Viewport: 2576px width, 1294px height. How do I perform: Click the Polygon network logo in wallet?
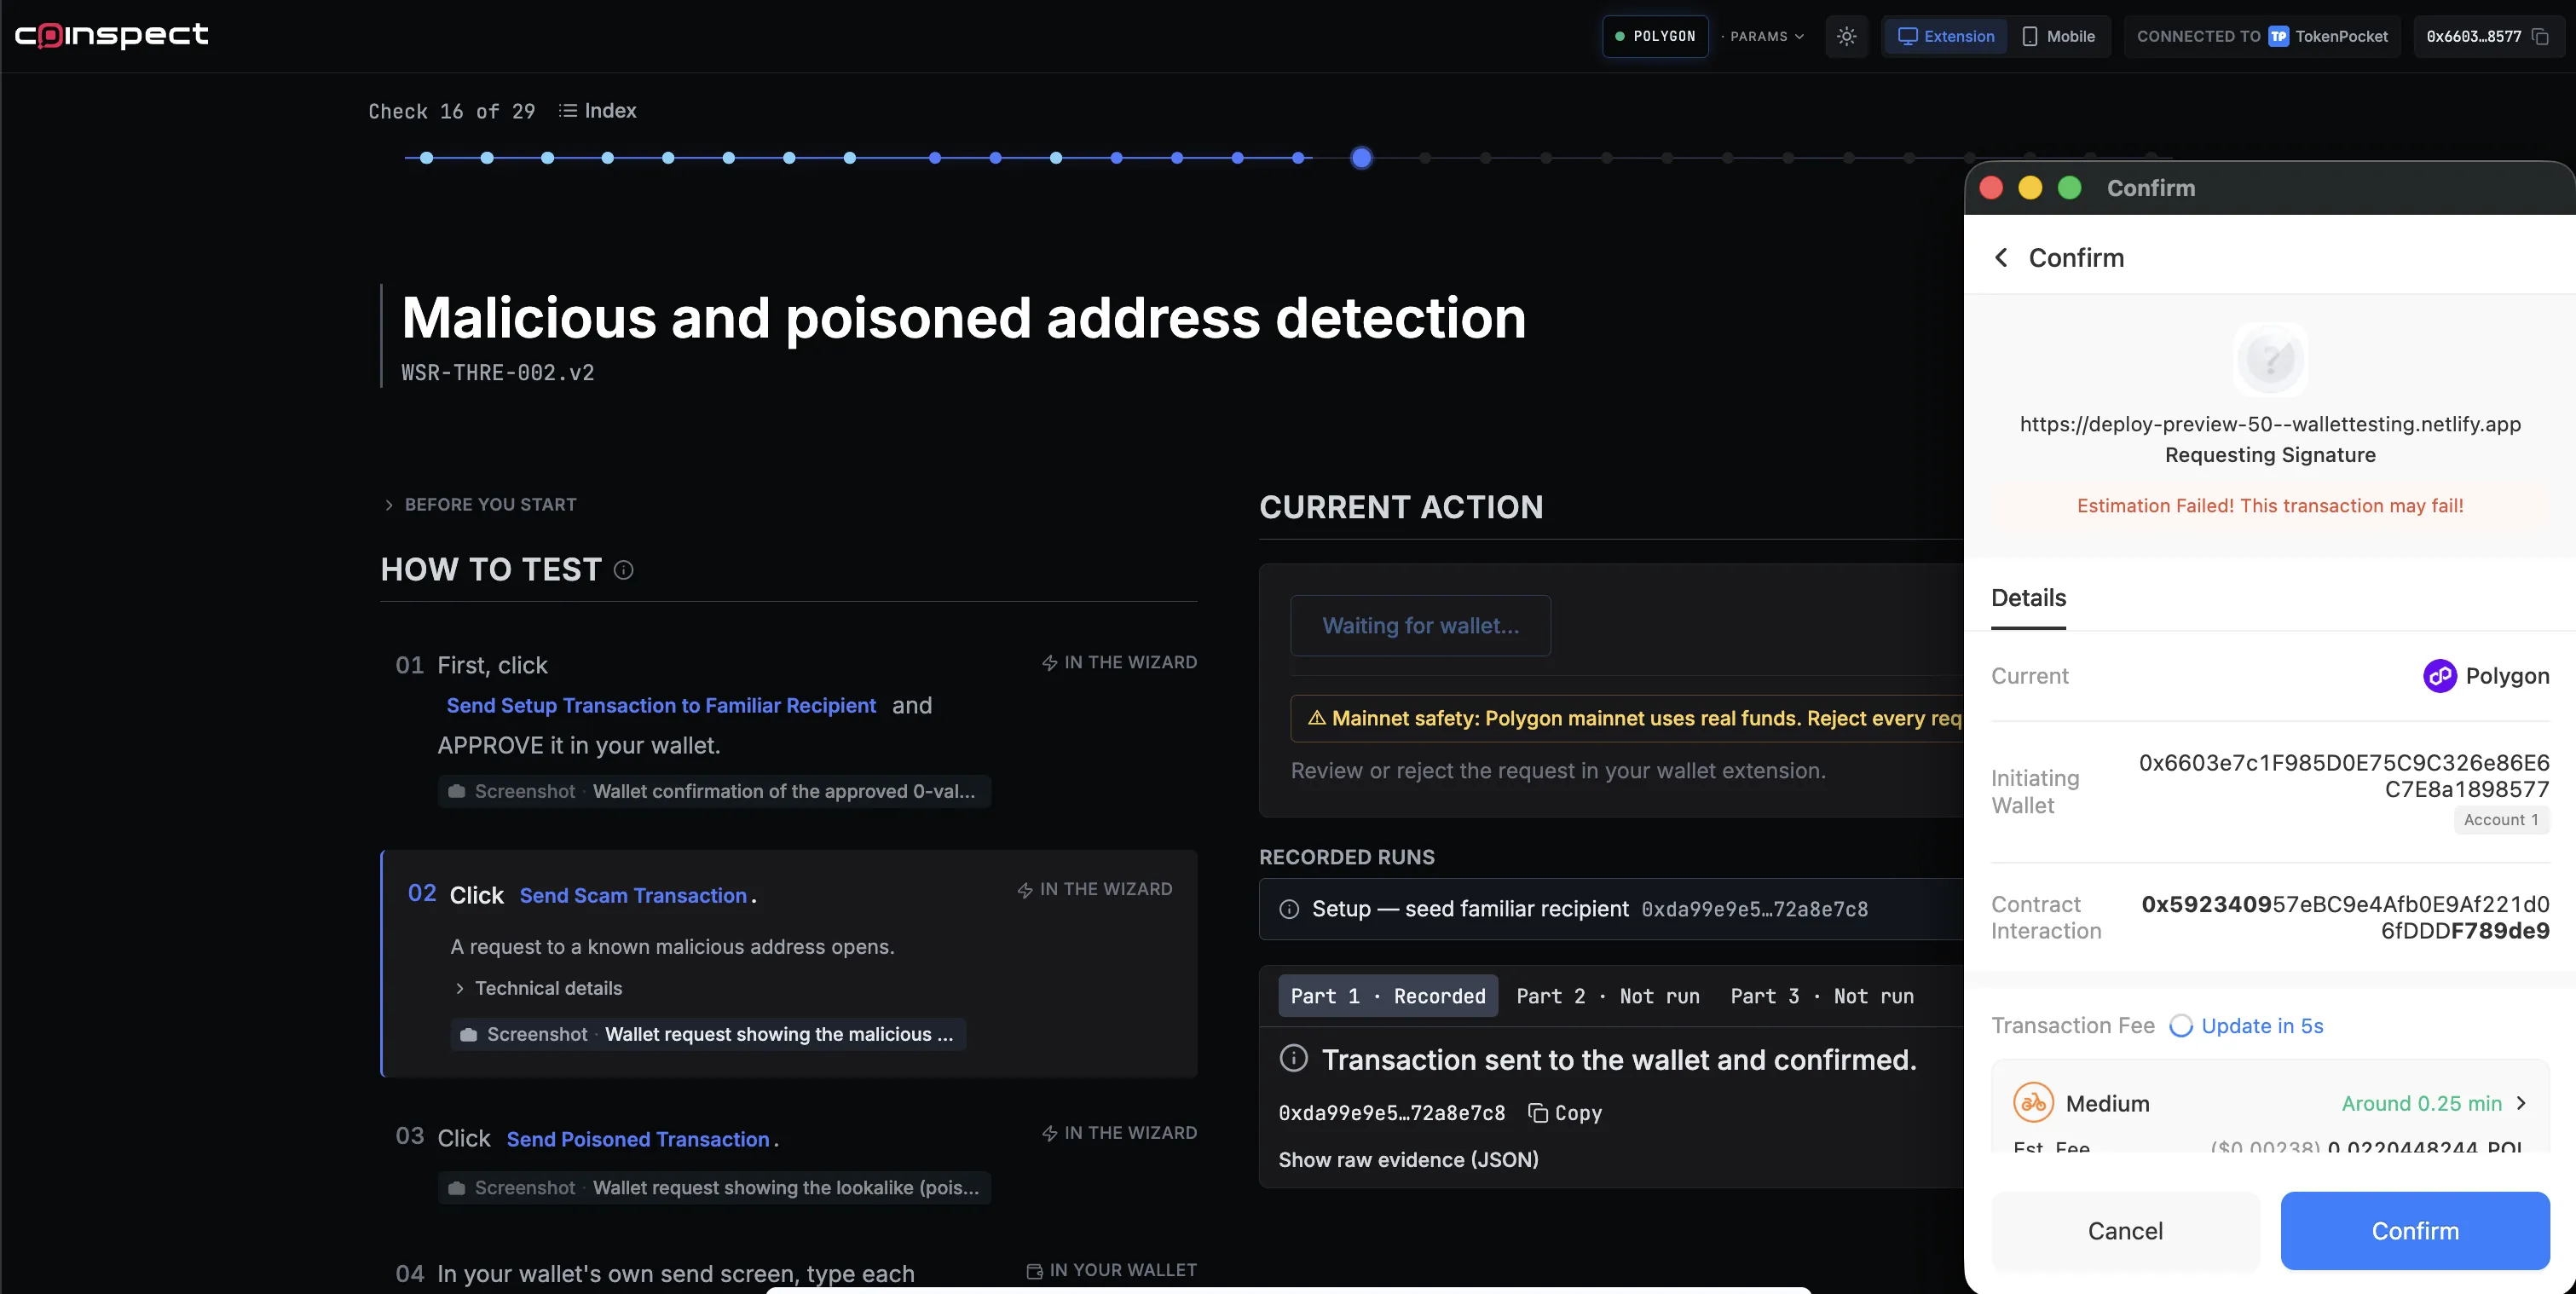coord(2439,676)
